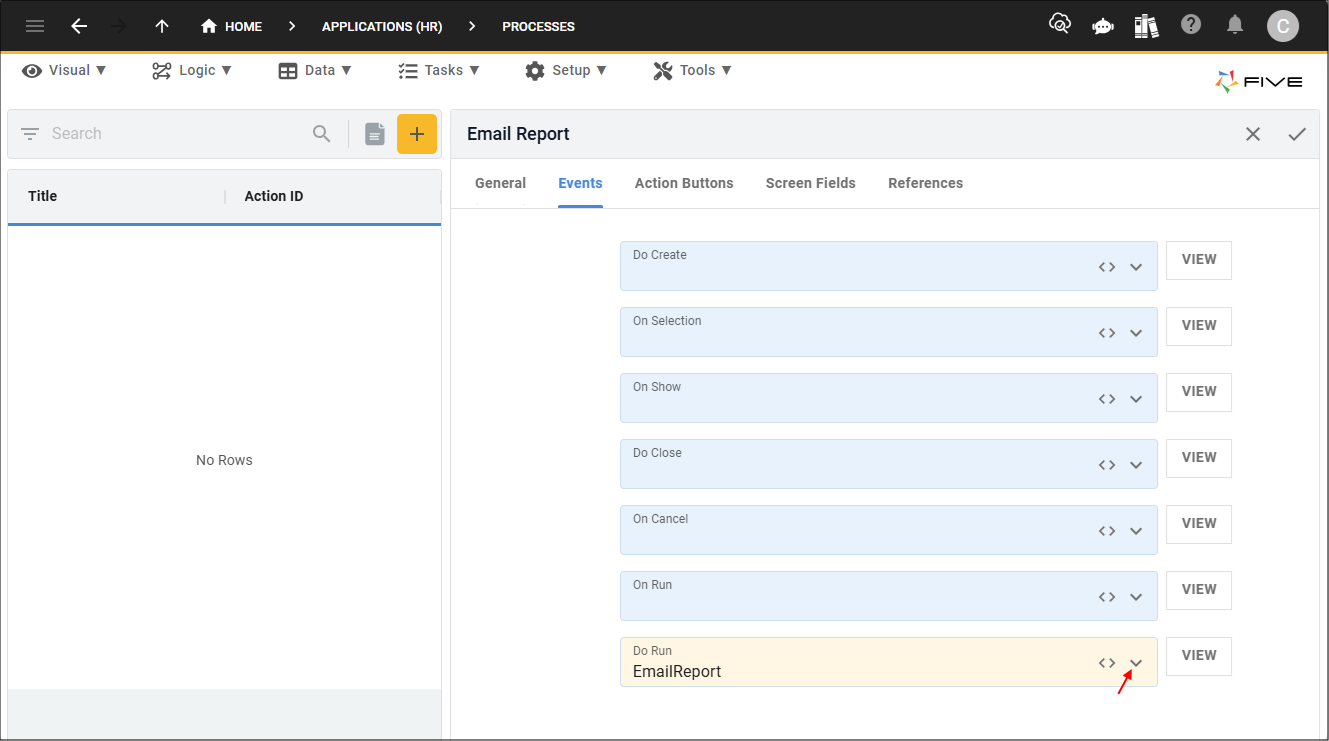Save the Email Report with checkmark
The image size is (1329, 741).
(x=1297, y=134)
